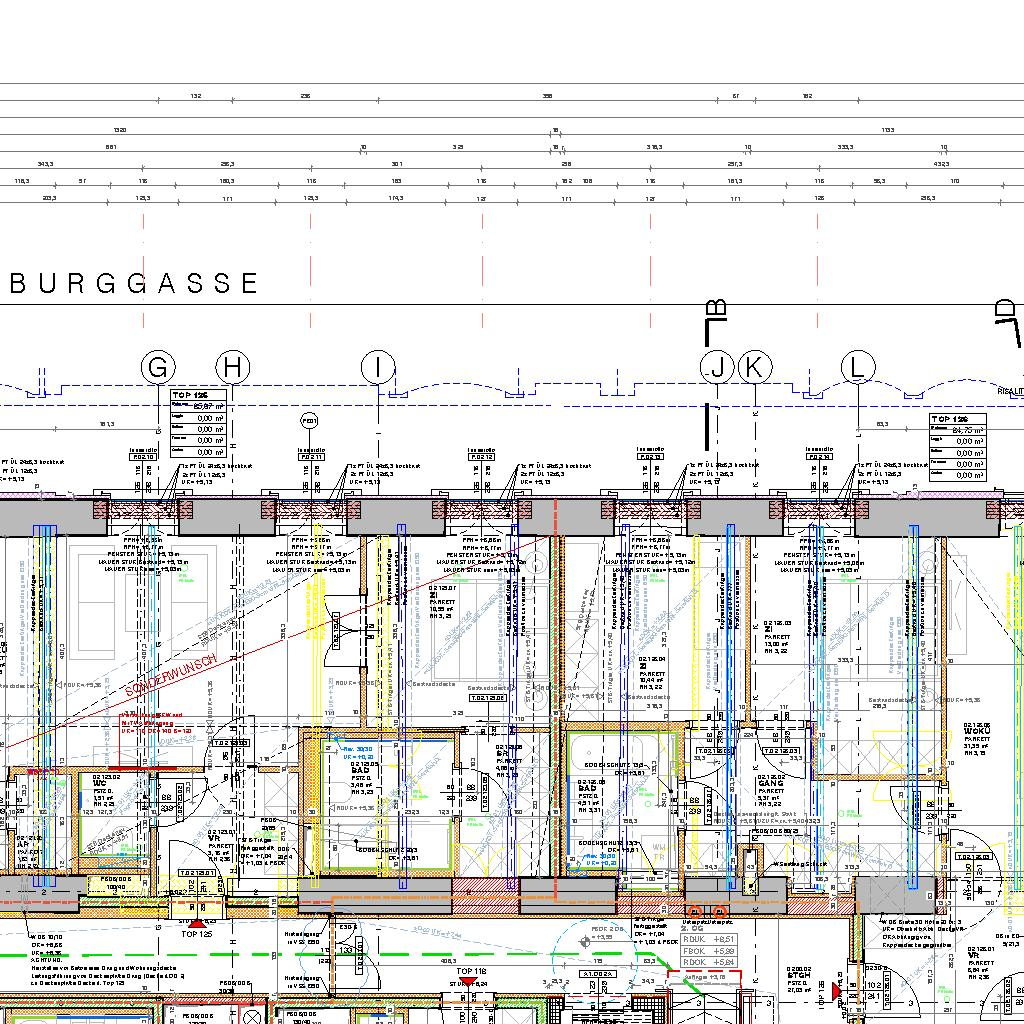Click the red TOP 118 entrance triangle

click(462, 982)
